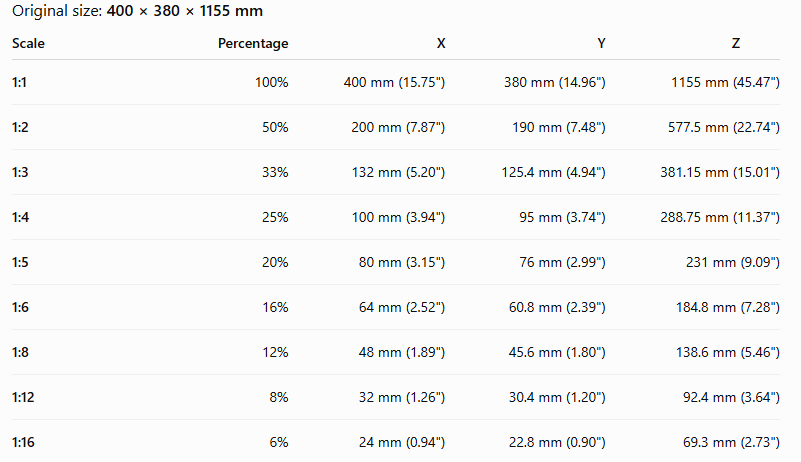Click the 8% percentage cell
The width and height of the screenshot is (801, 462).
pyautogui.click(x=279, y=397)
